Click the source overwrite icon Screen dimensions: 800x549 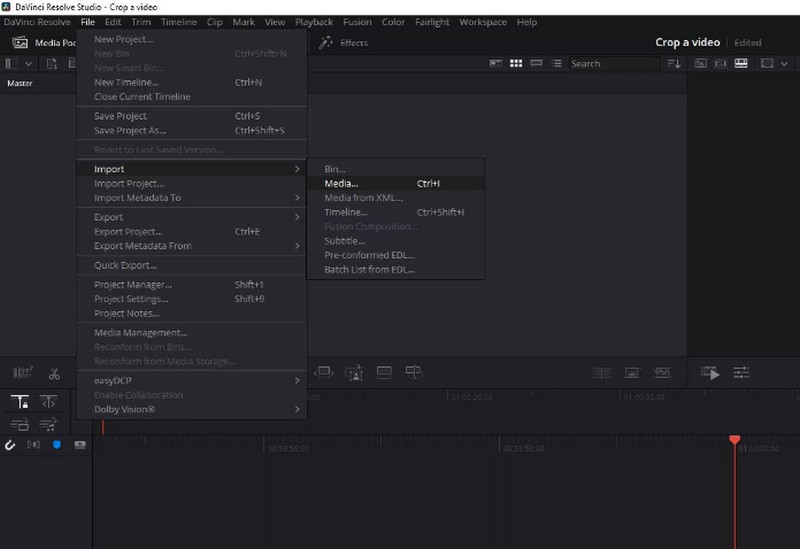414,372
